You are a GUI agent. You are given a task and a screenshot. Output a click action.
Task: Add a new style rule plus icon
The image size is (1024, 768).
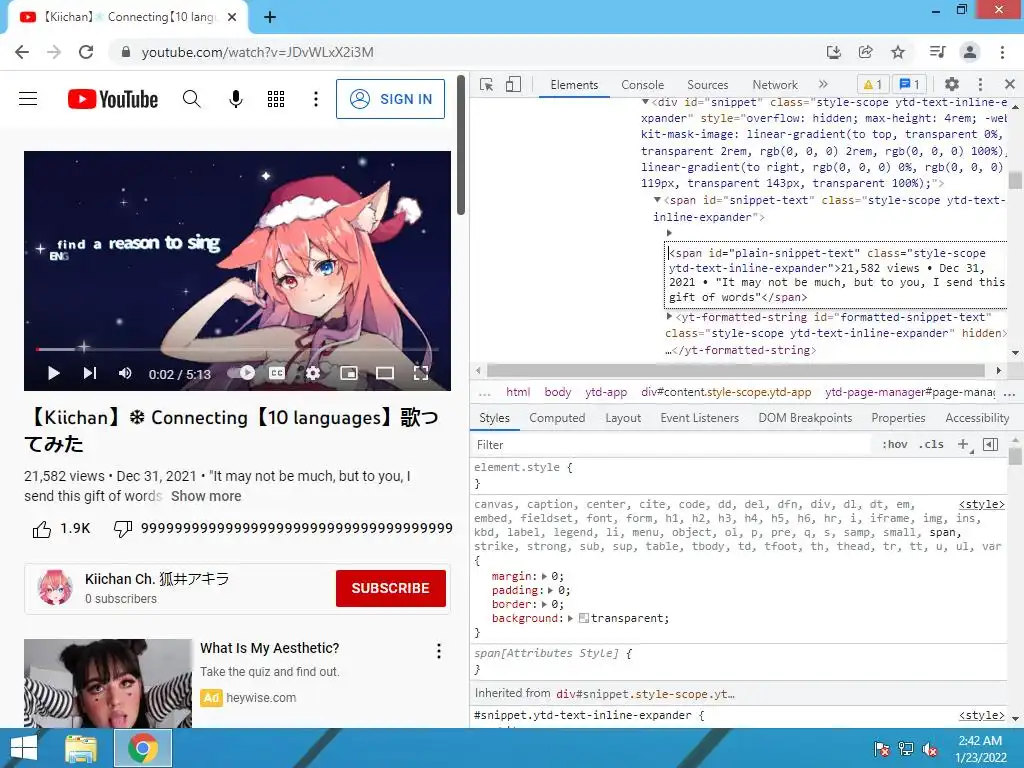[x=963, y=445]
